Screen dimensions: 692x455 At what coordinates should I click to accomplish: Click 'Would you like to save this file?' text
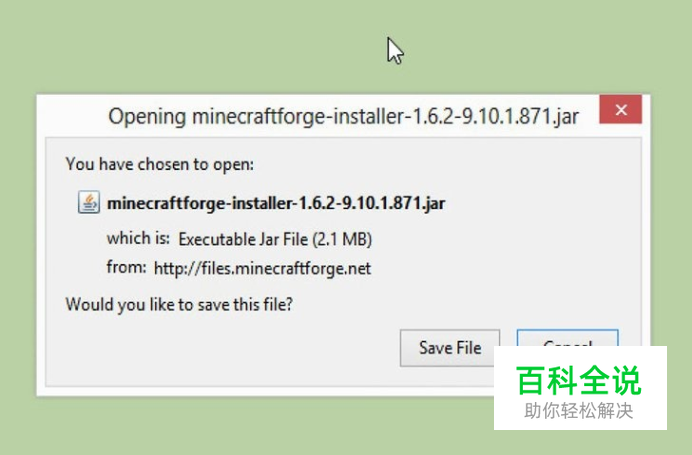click(179, 305)
